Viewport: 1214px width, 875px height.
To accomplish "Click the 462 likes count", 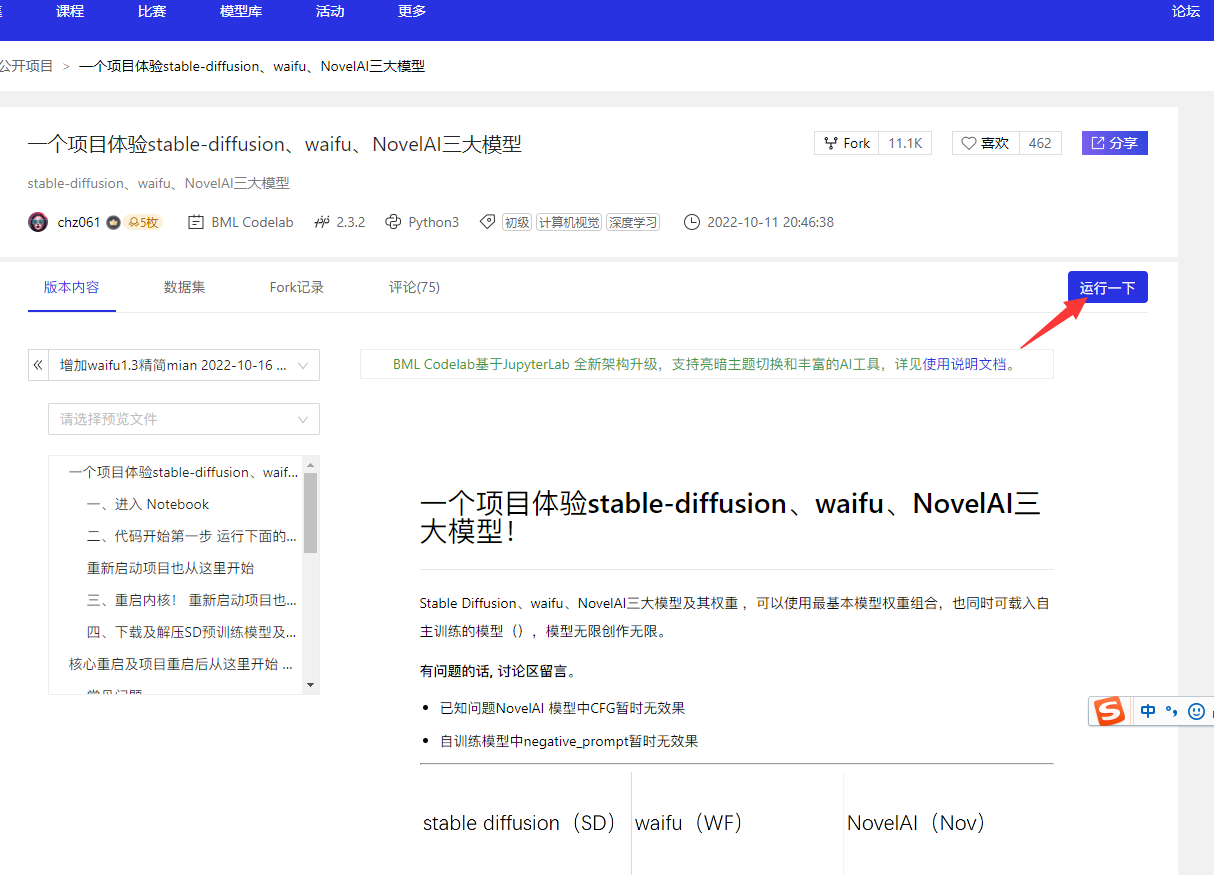I will tap(1040, 143).
